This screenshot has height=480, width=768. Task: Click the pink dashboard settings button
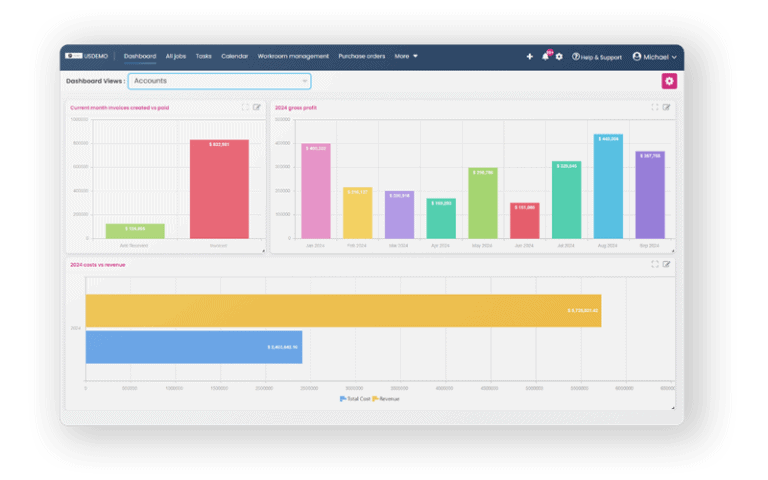pyautogui.click(x=669, y=81)
